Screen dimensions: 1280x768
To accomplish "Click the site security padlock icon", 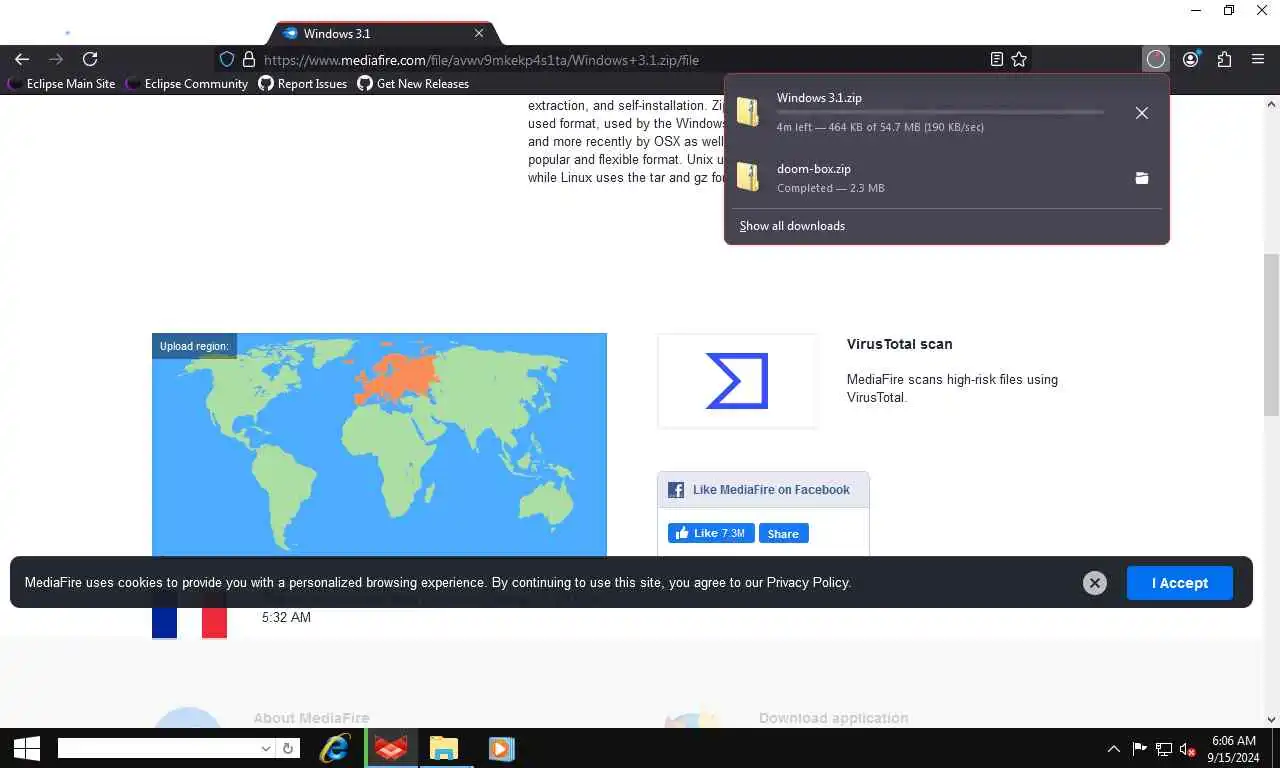I will click(x=249, y=59).
